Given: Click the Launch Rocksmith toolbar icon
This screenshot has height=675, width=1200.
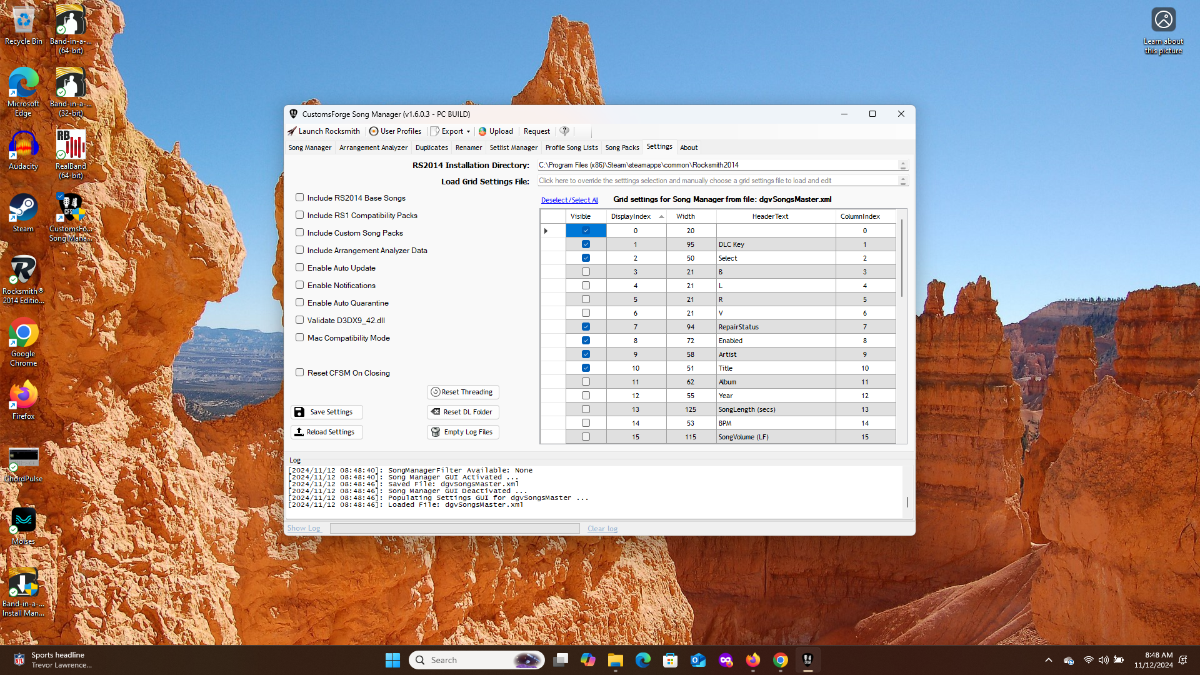Looking at the screenshot, I should click(293, 131).
